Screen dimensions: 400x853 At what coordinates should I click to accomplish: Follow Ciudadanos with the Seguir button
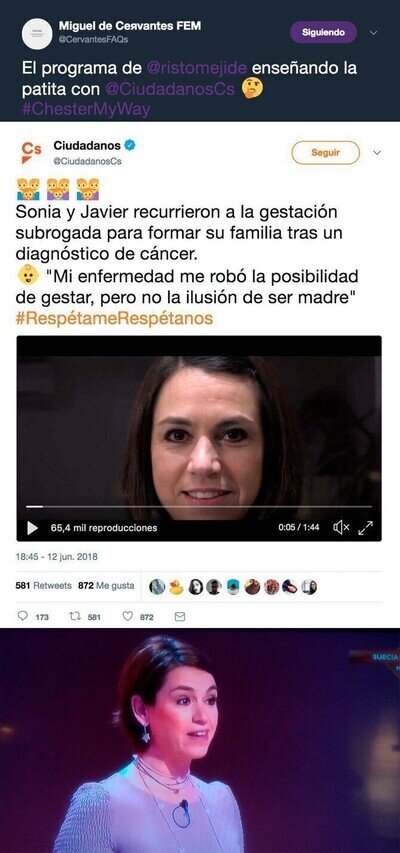pyautogui.click(x=325, y=153)
